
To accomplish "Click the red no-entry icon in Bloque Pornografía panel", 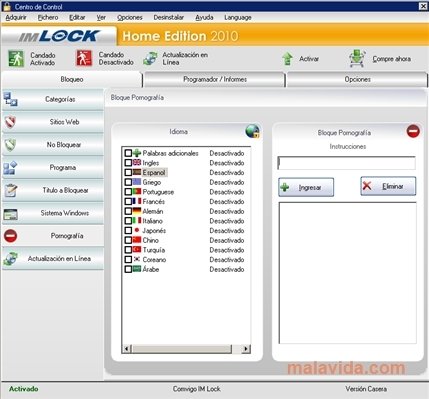I will pos(413,131).
